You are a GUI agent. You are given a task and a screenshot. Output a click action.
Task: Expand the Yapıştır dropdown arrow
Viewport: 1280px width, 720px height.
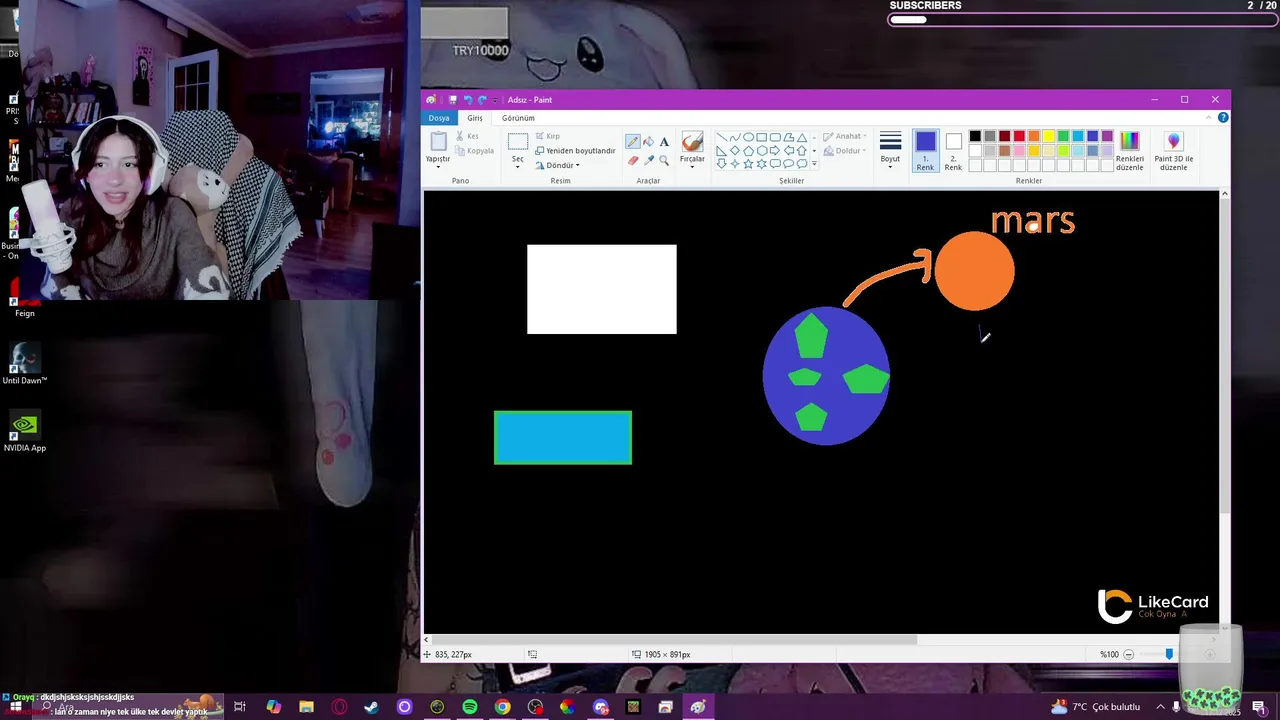tap(438, 167)
